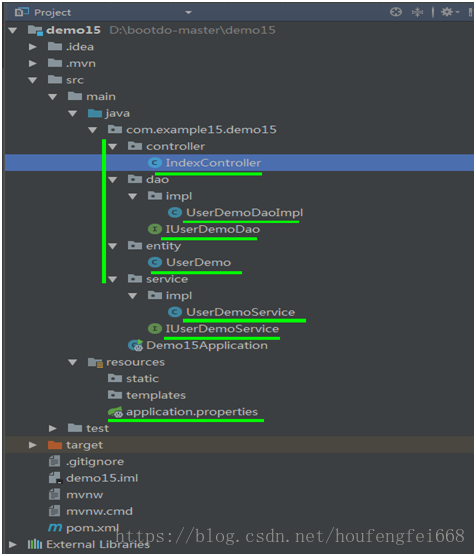Select IUserDemoService interface name
476x556 pixels.
[x=222, y=329]
